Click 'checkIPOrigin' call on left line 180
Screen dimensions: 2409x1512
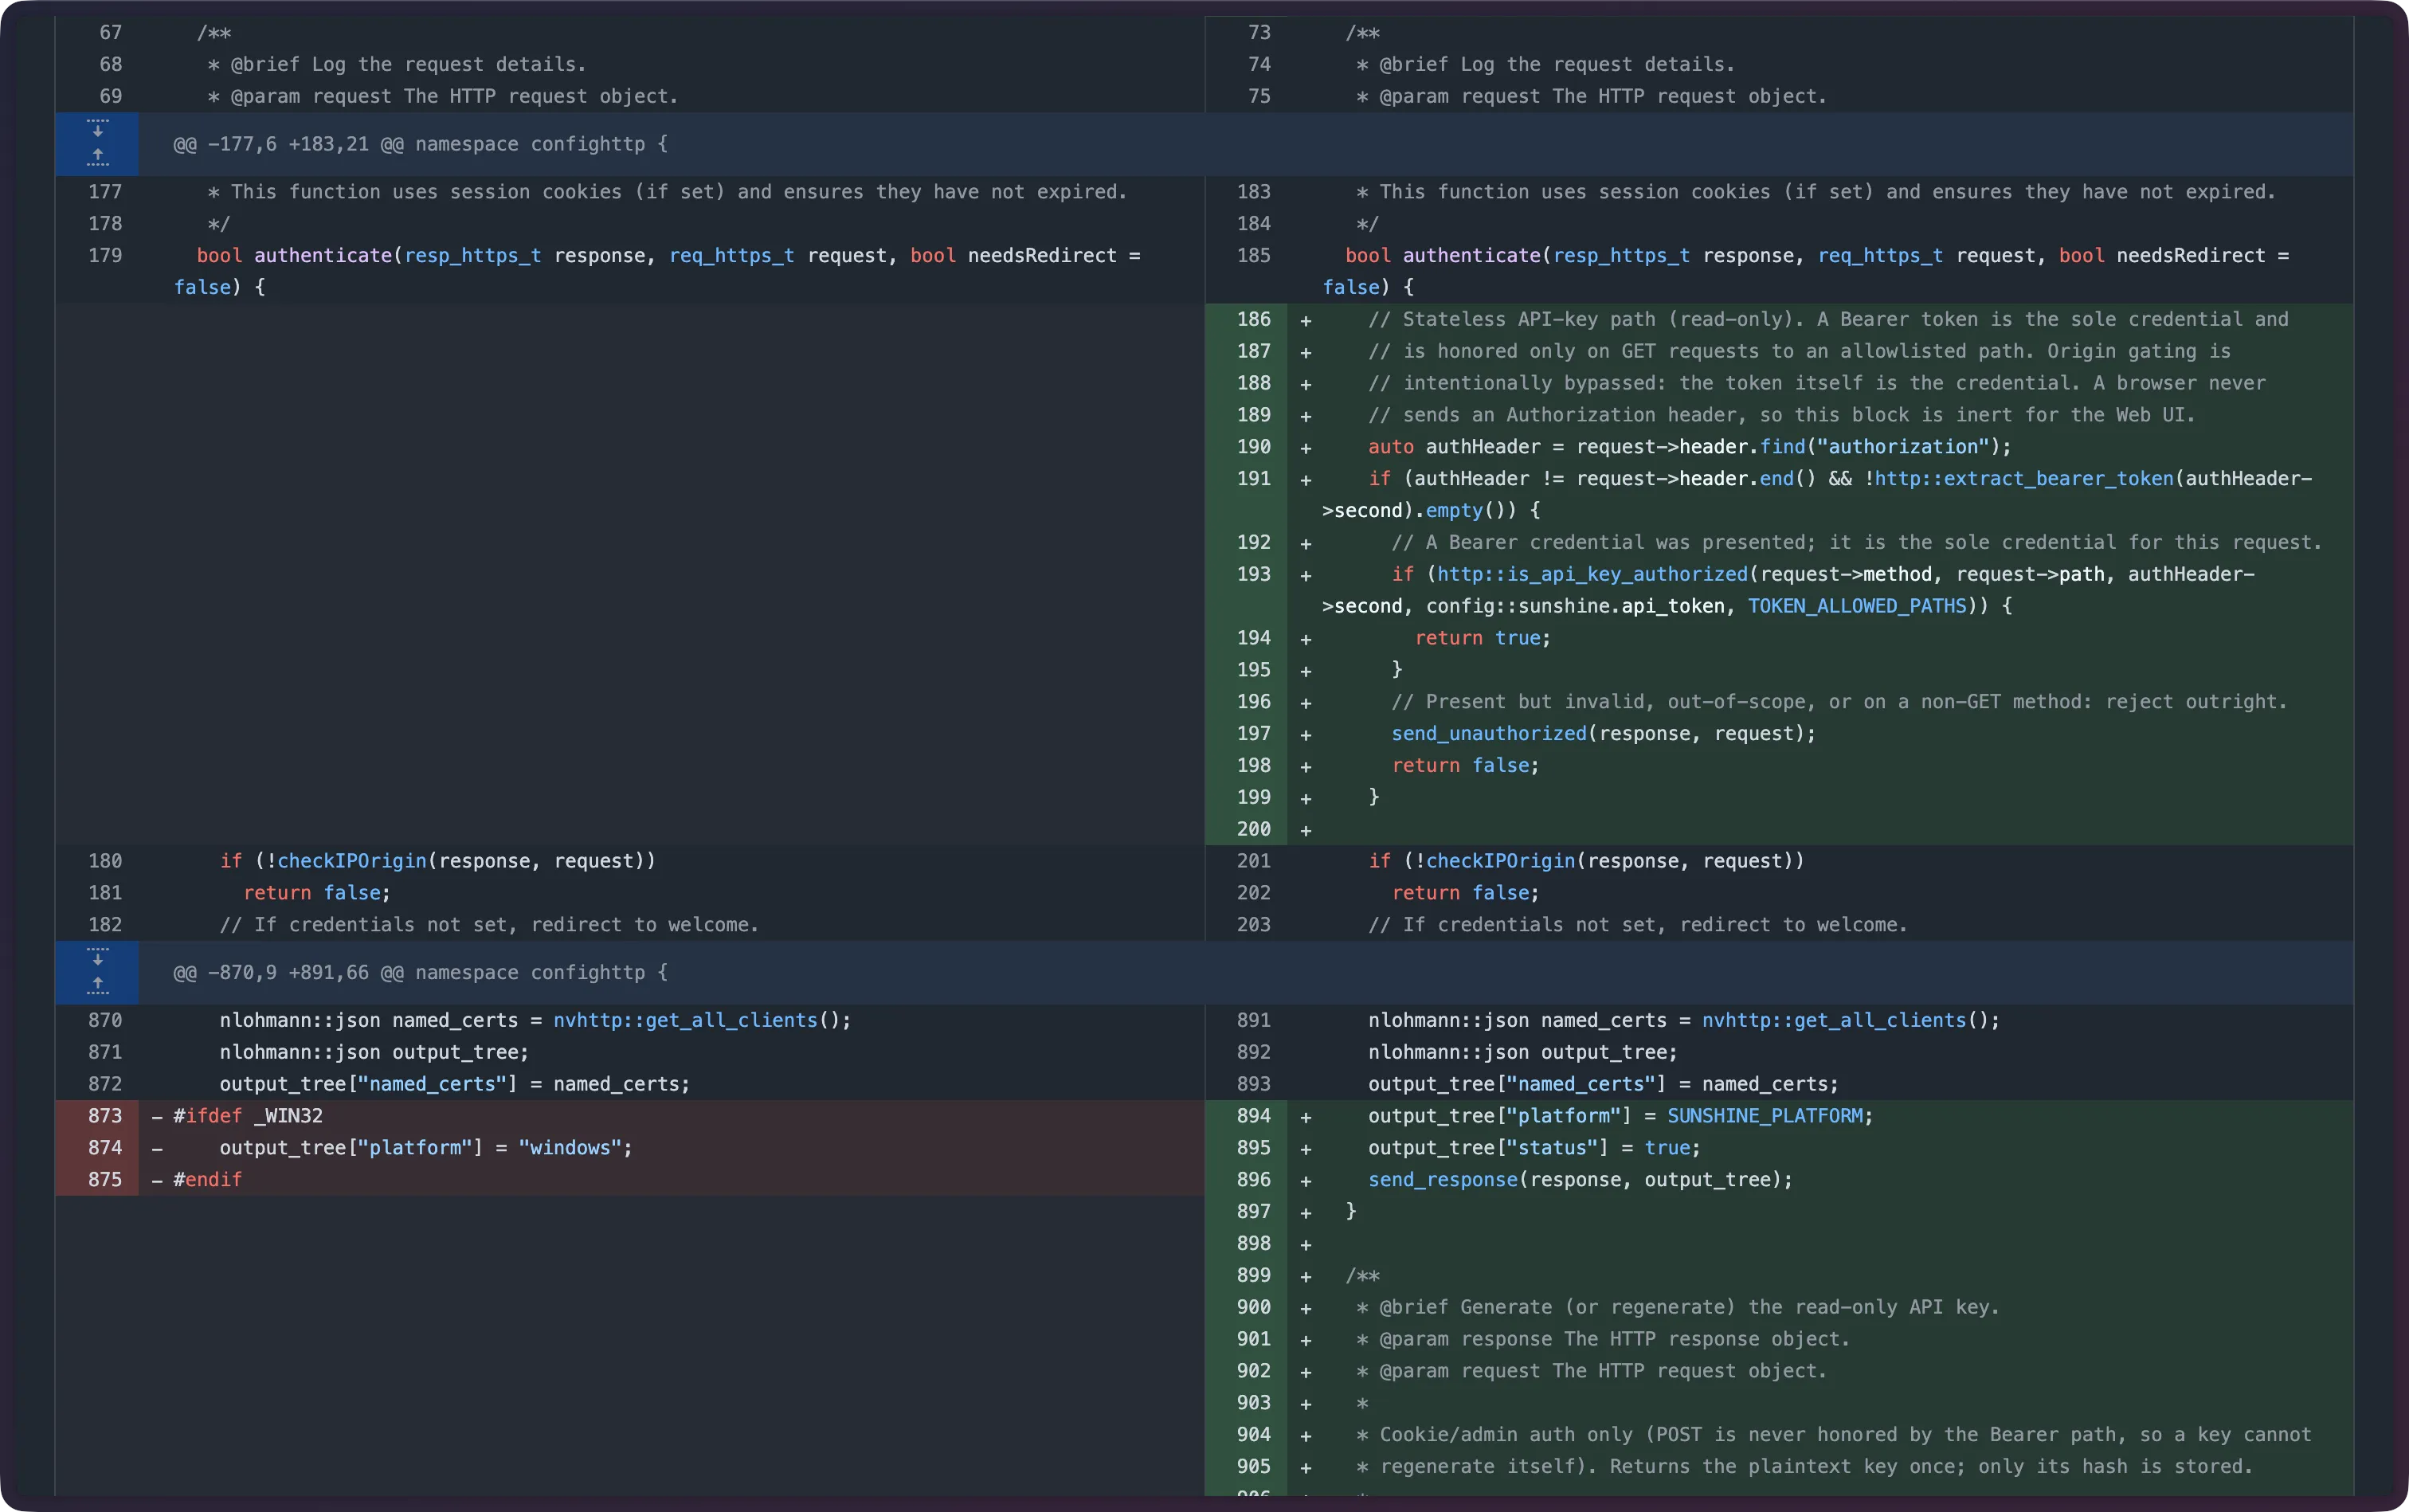tap(352, 861)
